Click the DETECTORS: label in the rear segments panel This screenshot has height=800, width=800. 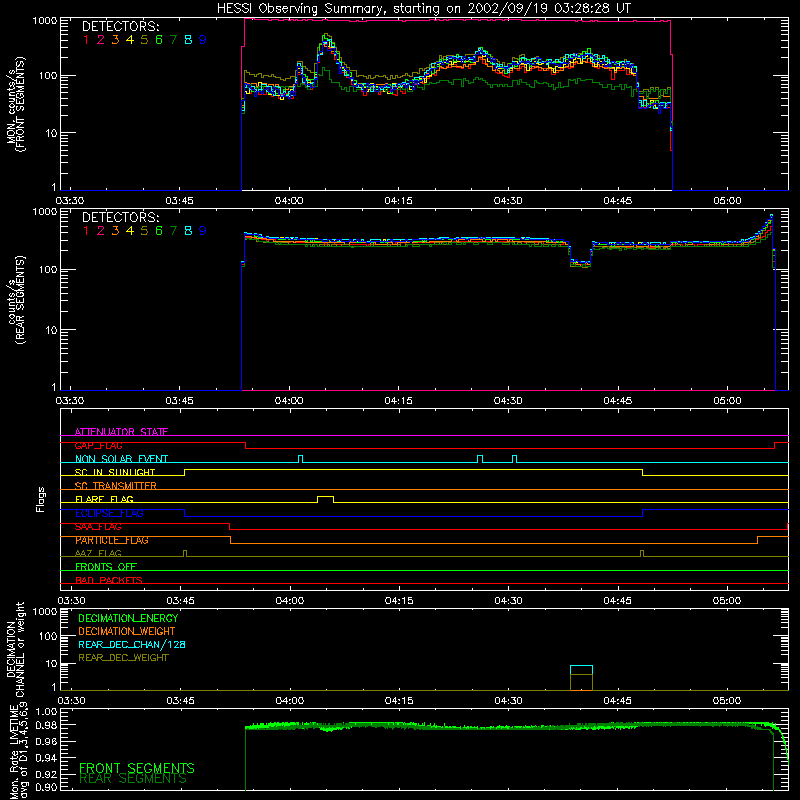pyautogui.click(x=120, y=218)
